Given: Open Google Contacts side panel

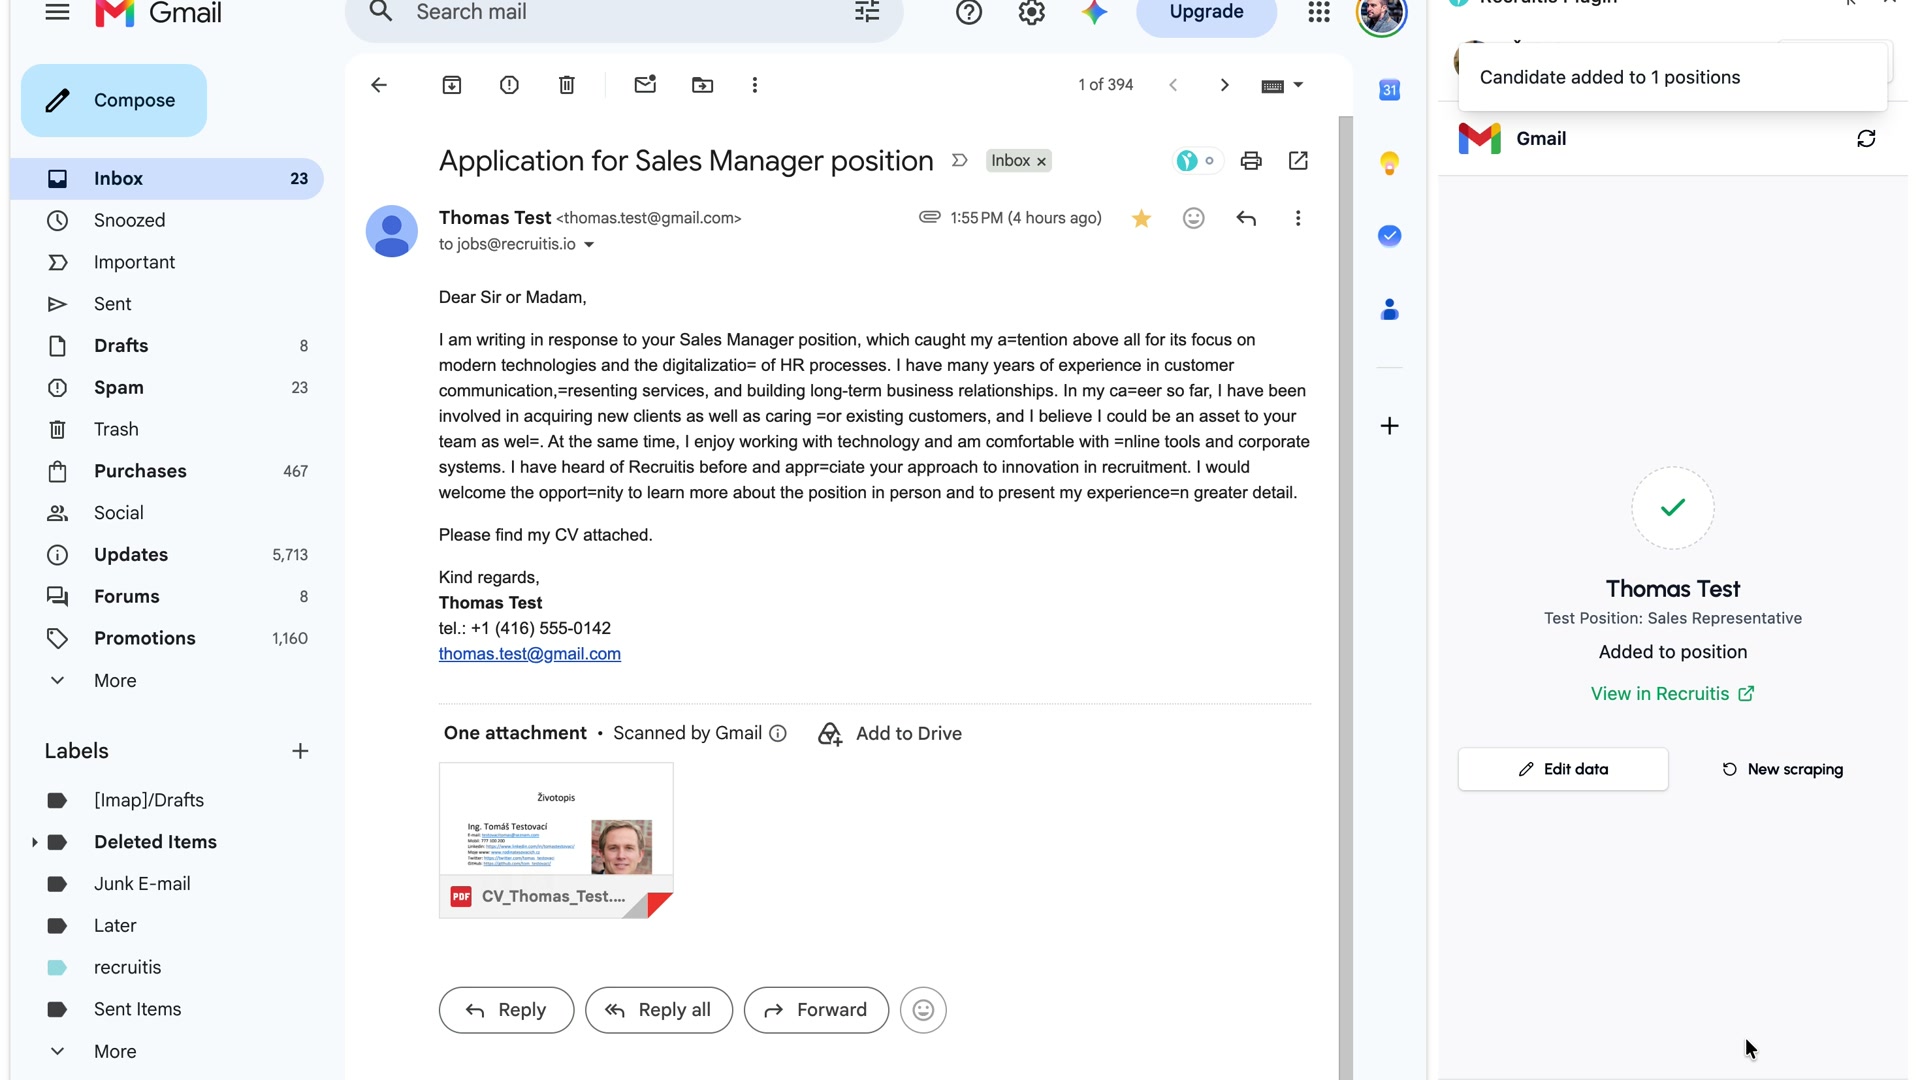Looking at the screenshot, I should (x=1390, y=310).
